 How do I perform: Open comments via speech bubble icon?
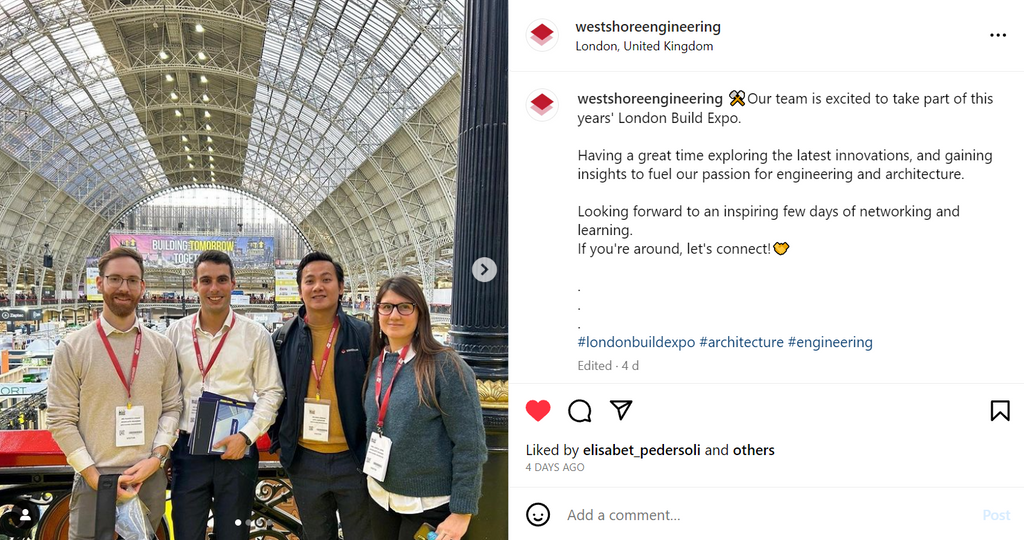tap(580, 411)
